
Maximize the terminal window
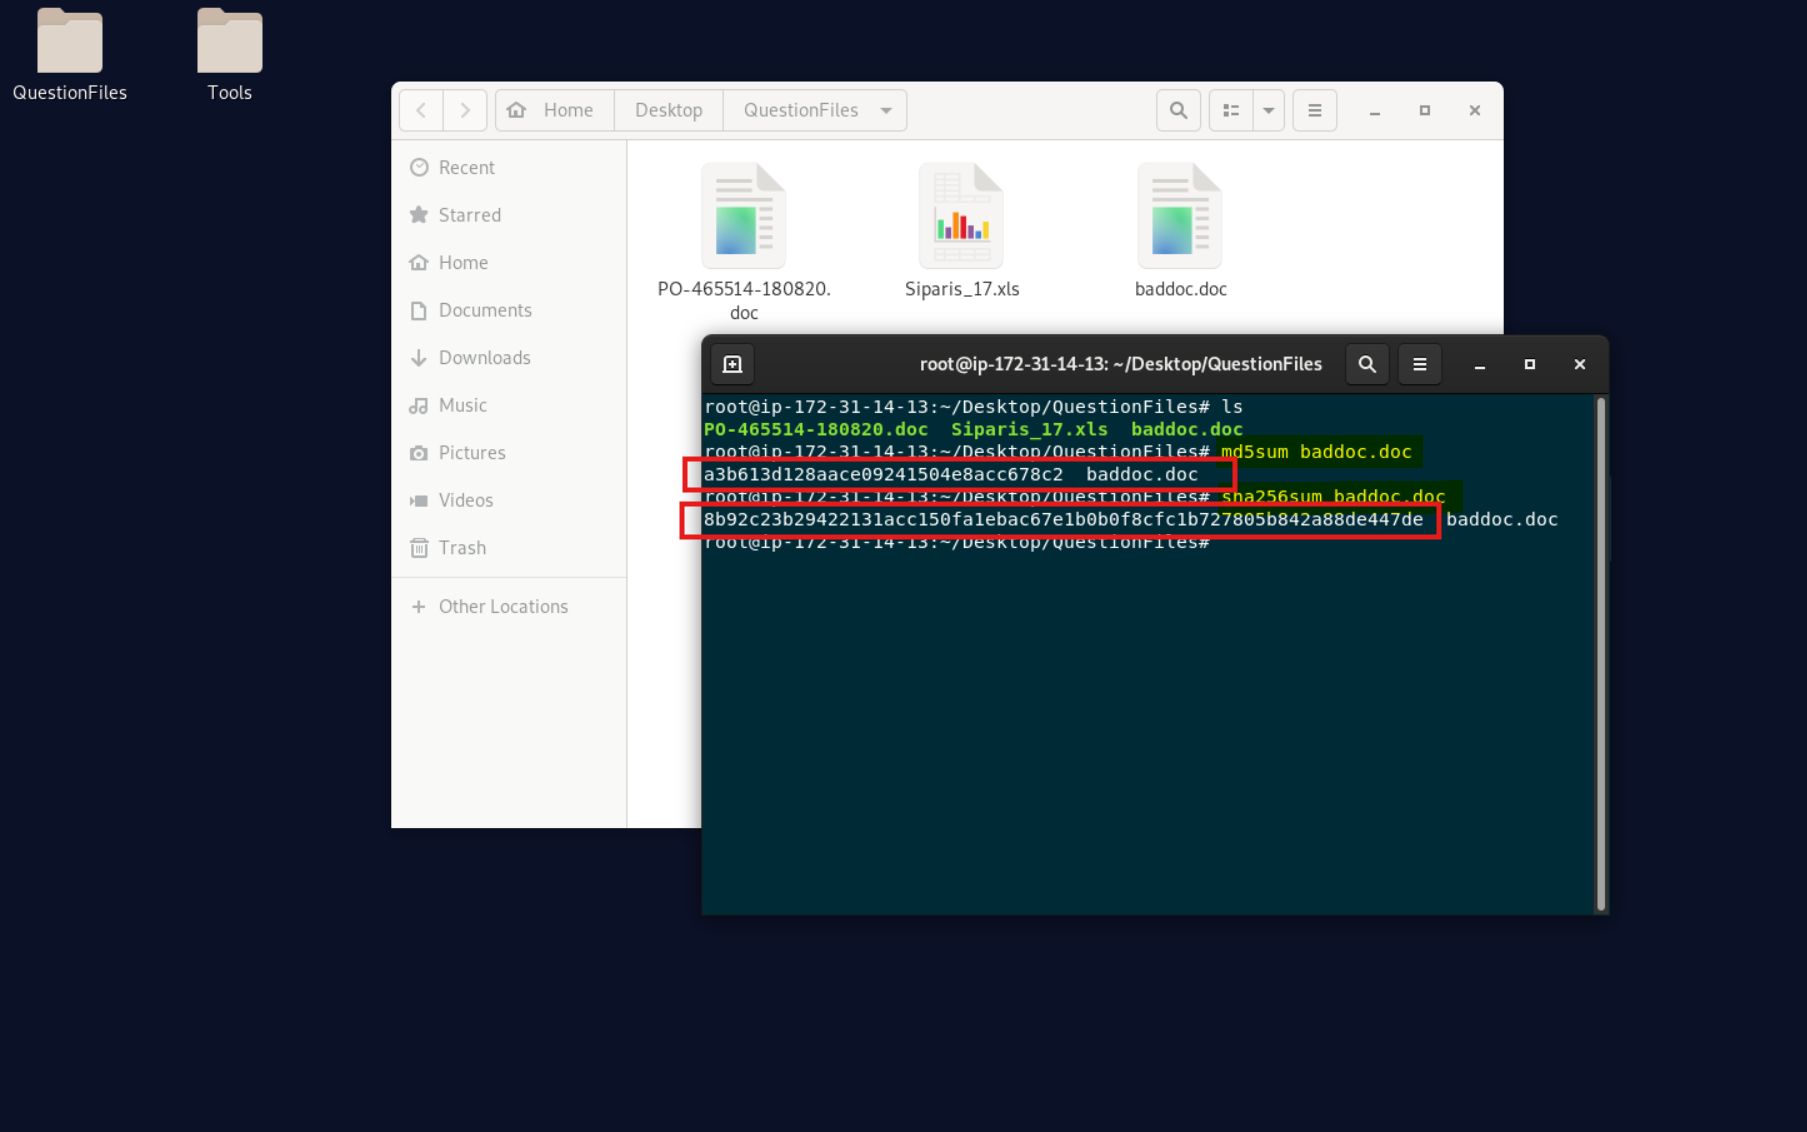pos(1529,365)
